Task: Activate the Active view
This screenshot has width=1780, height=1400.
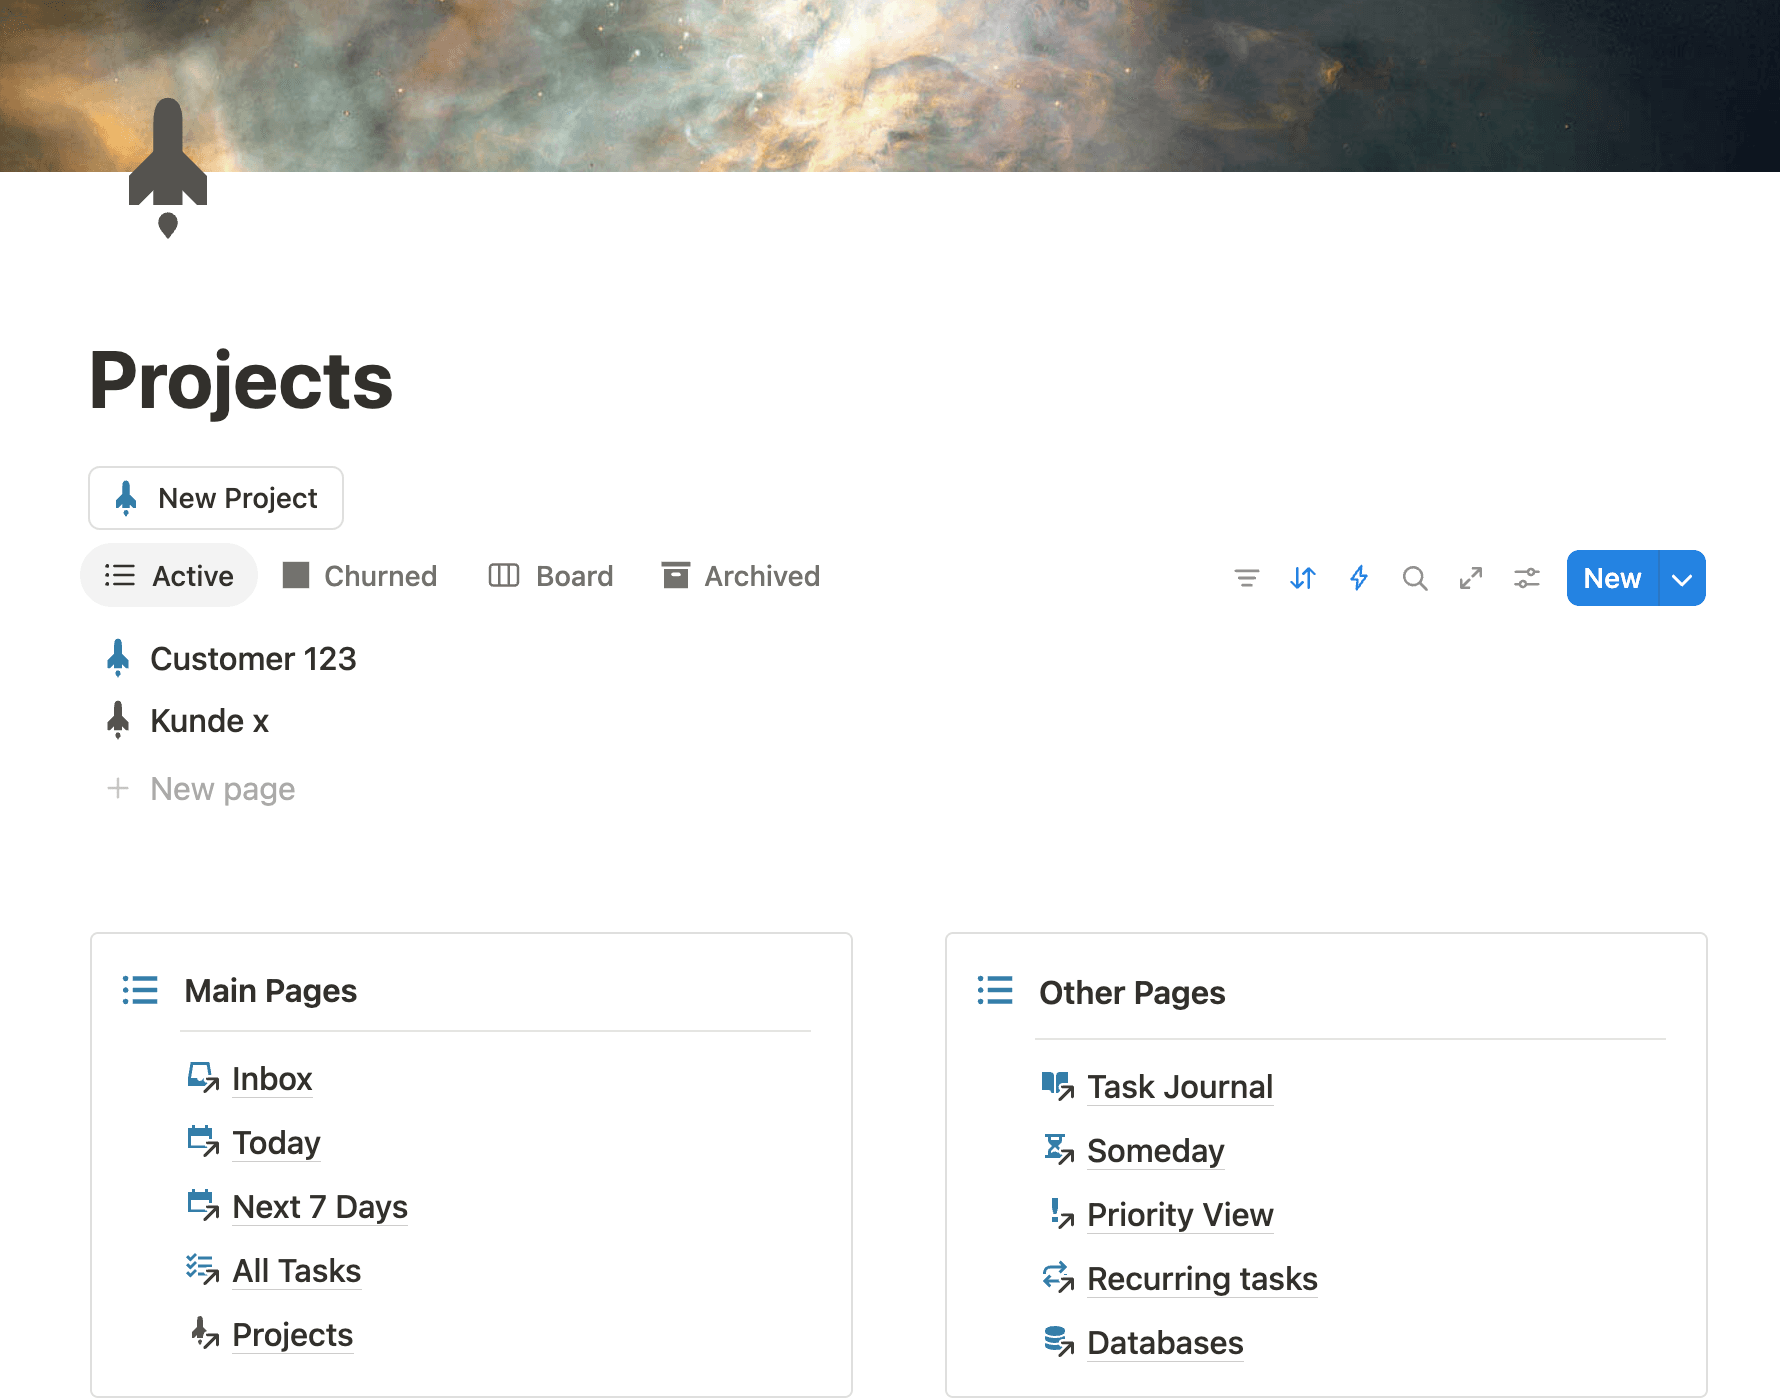Action: [192, 575]
